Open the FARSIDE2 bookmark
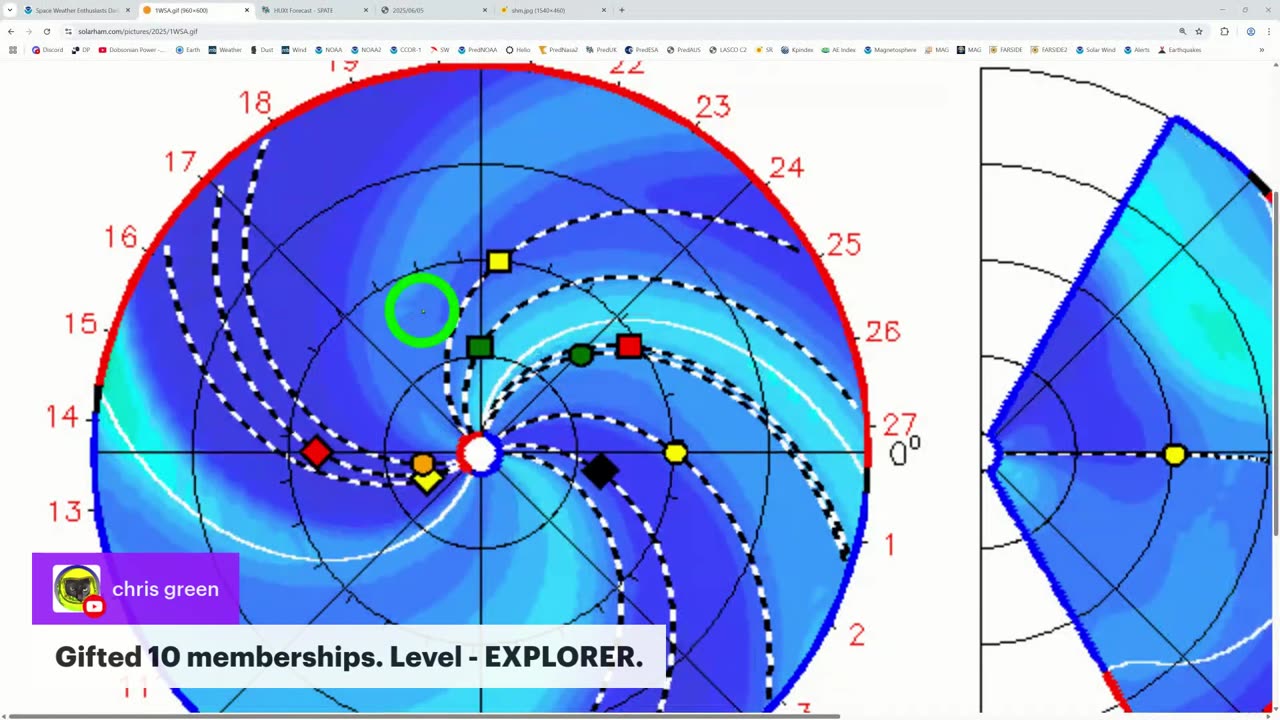The width and height of the screenshot is (1280, 720). pyautogui.click(x=1048, y=49)
